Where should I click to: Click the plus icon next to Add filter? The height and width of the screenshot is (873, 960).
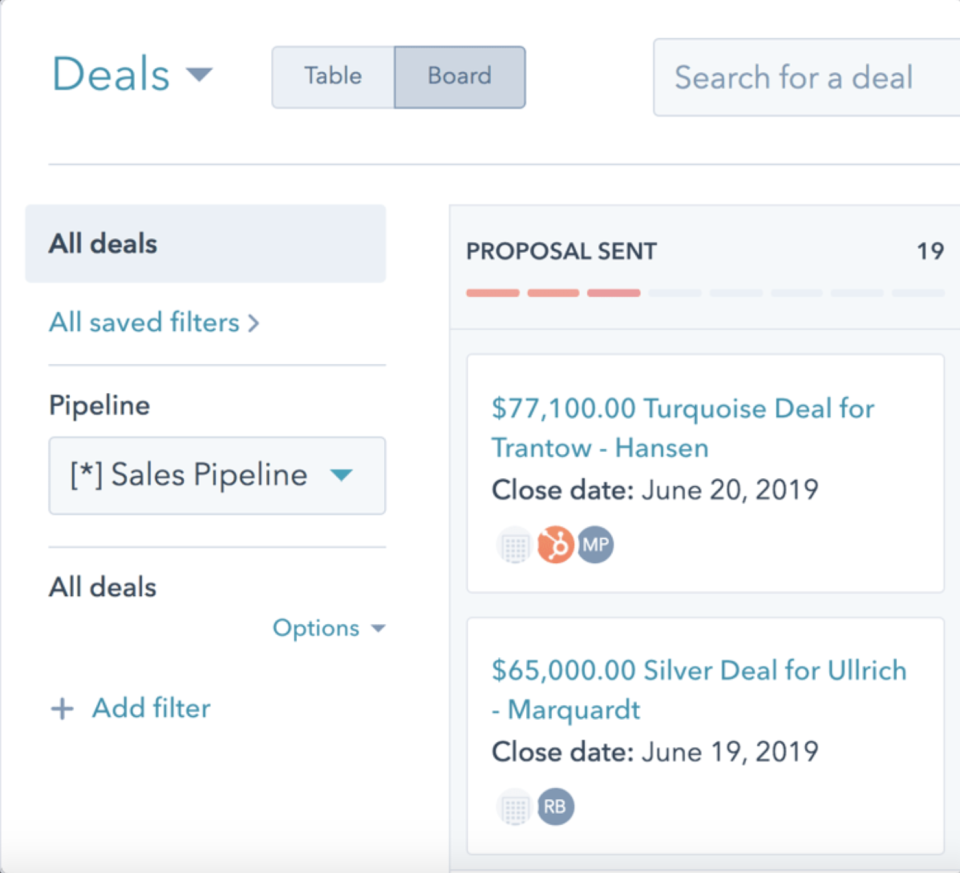coord(62,708)
